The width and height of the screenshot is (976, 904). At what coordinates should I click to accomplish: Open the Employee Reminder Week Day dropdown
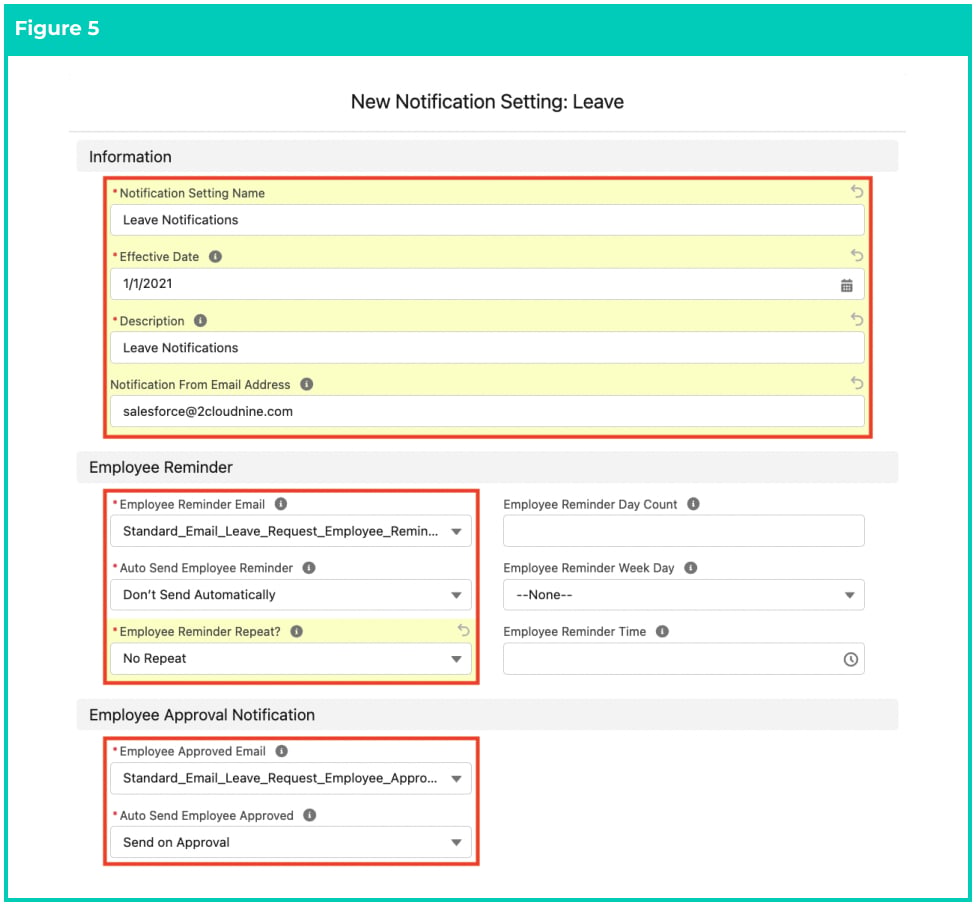click(683, 595)
